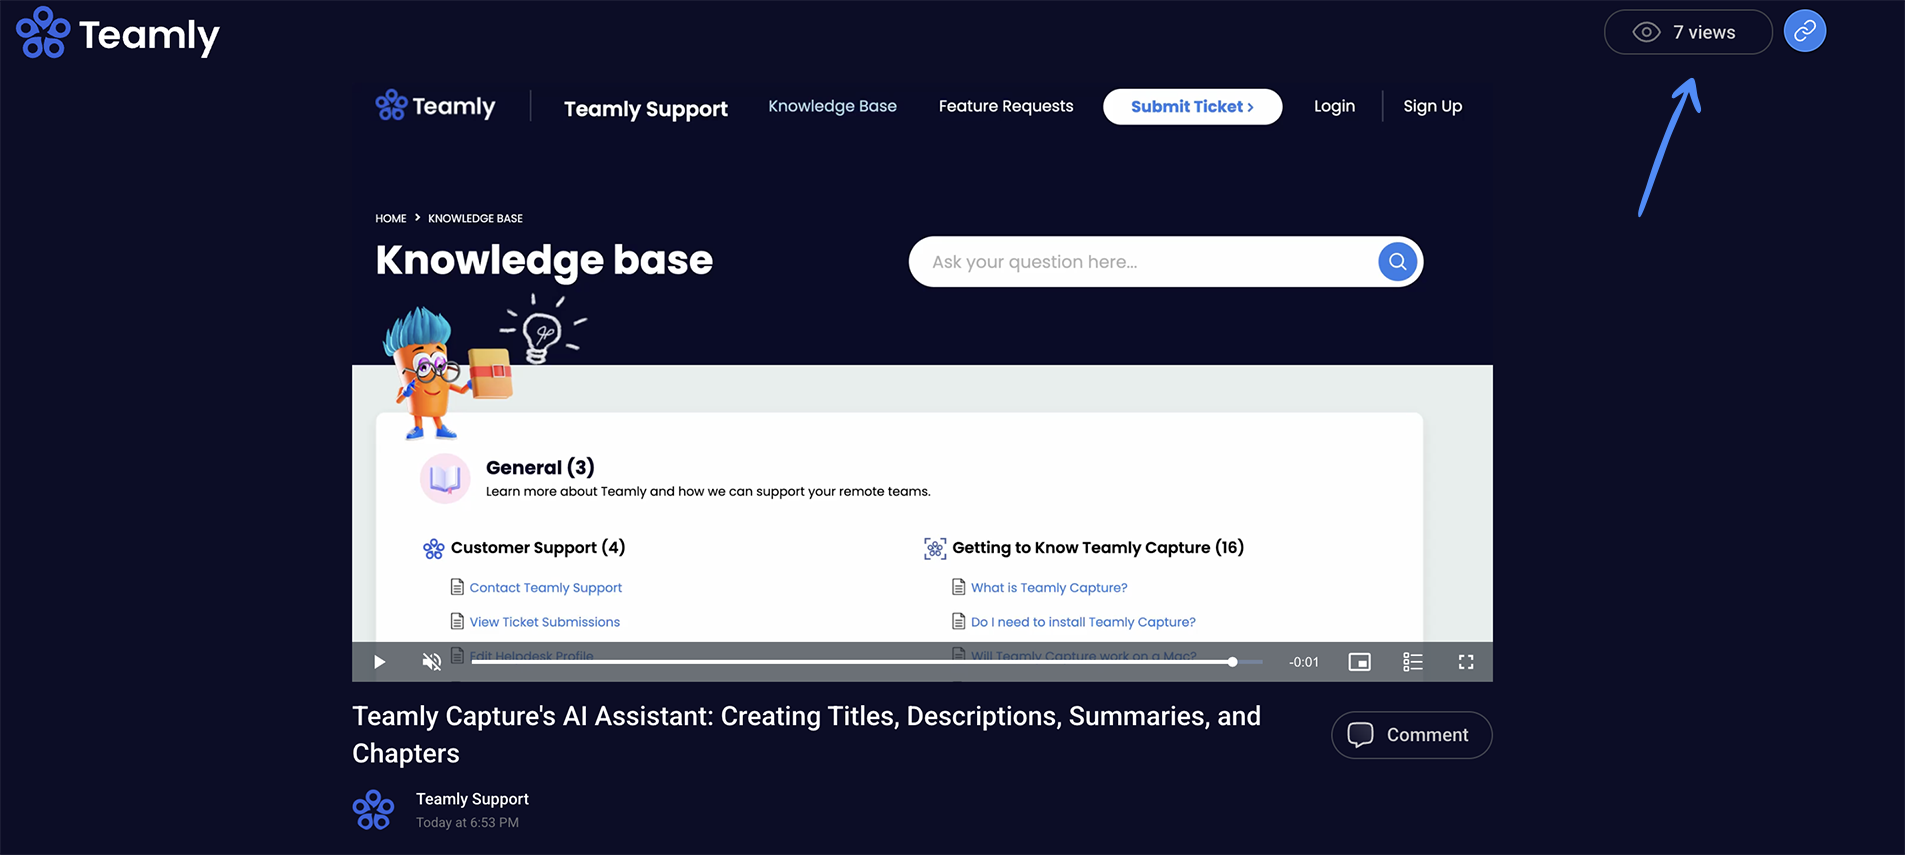
Task: Open the Contact Teamly Support article
Action: coord(546,588)
